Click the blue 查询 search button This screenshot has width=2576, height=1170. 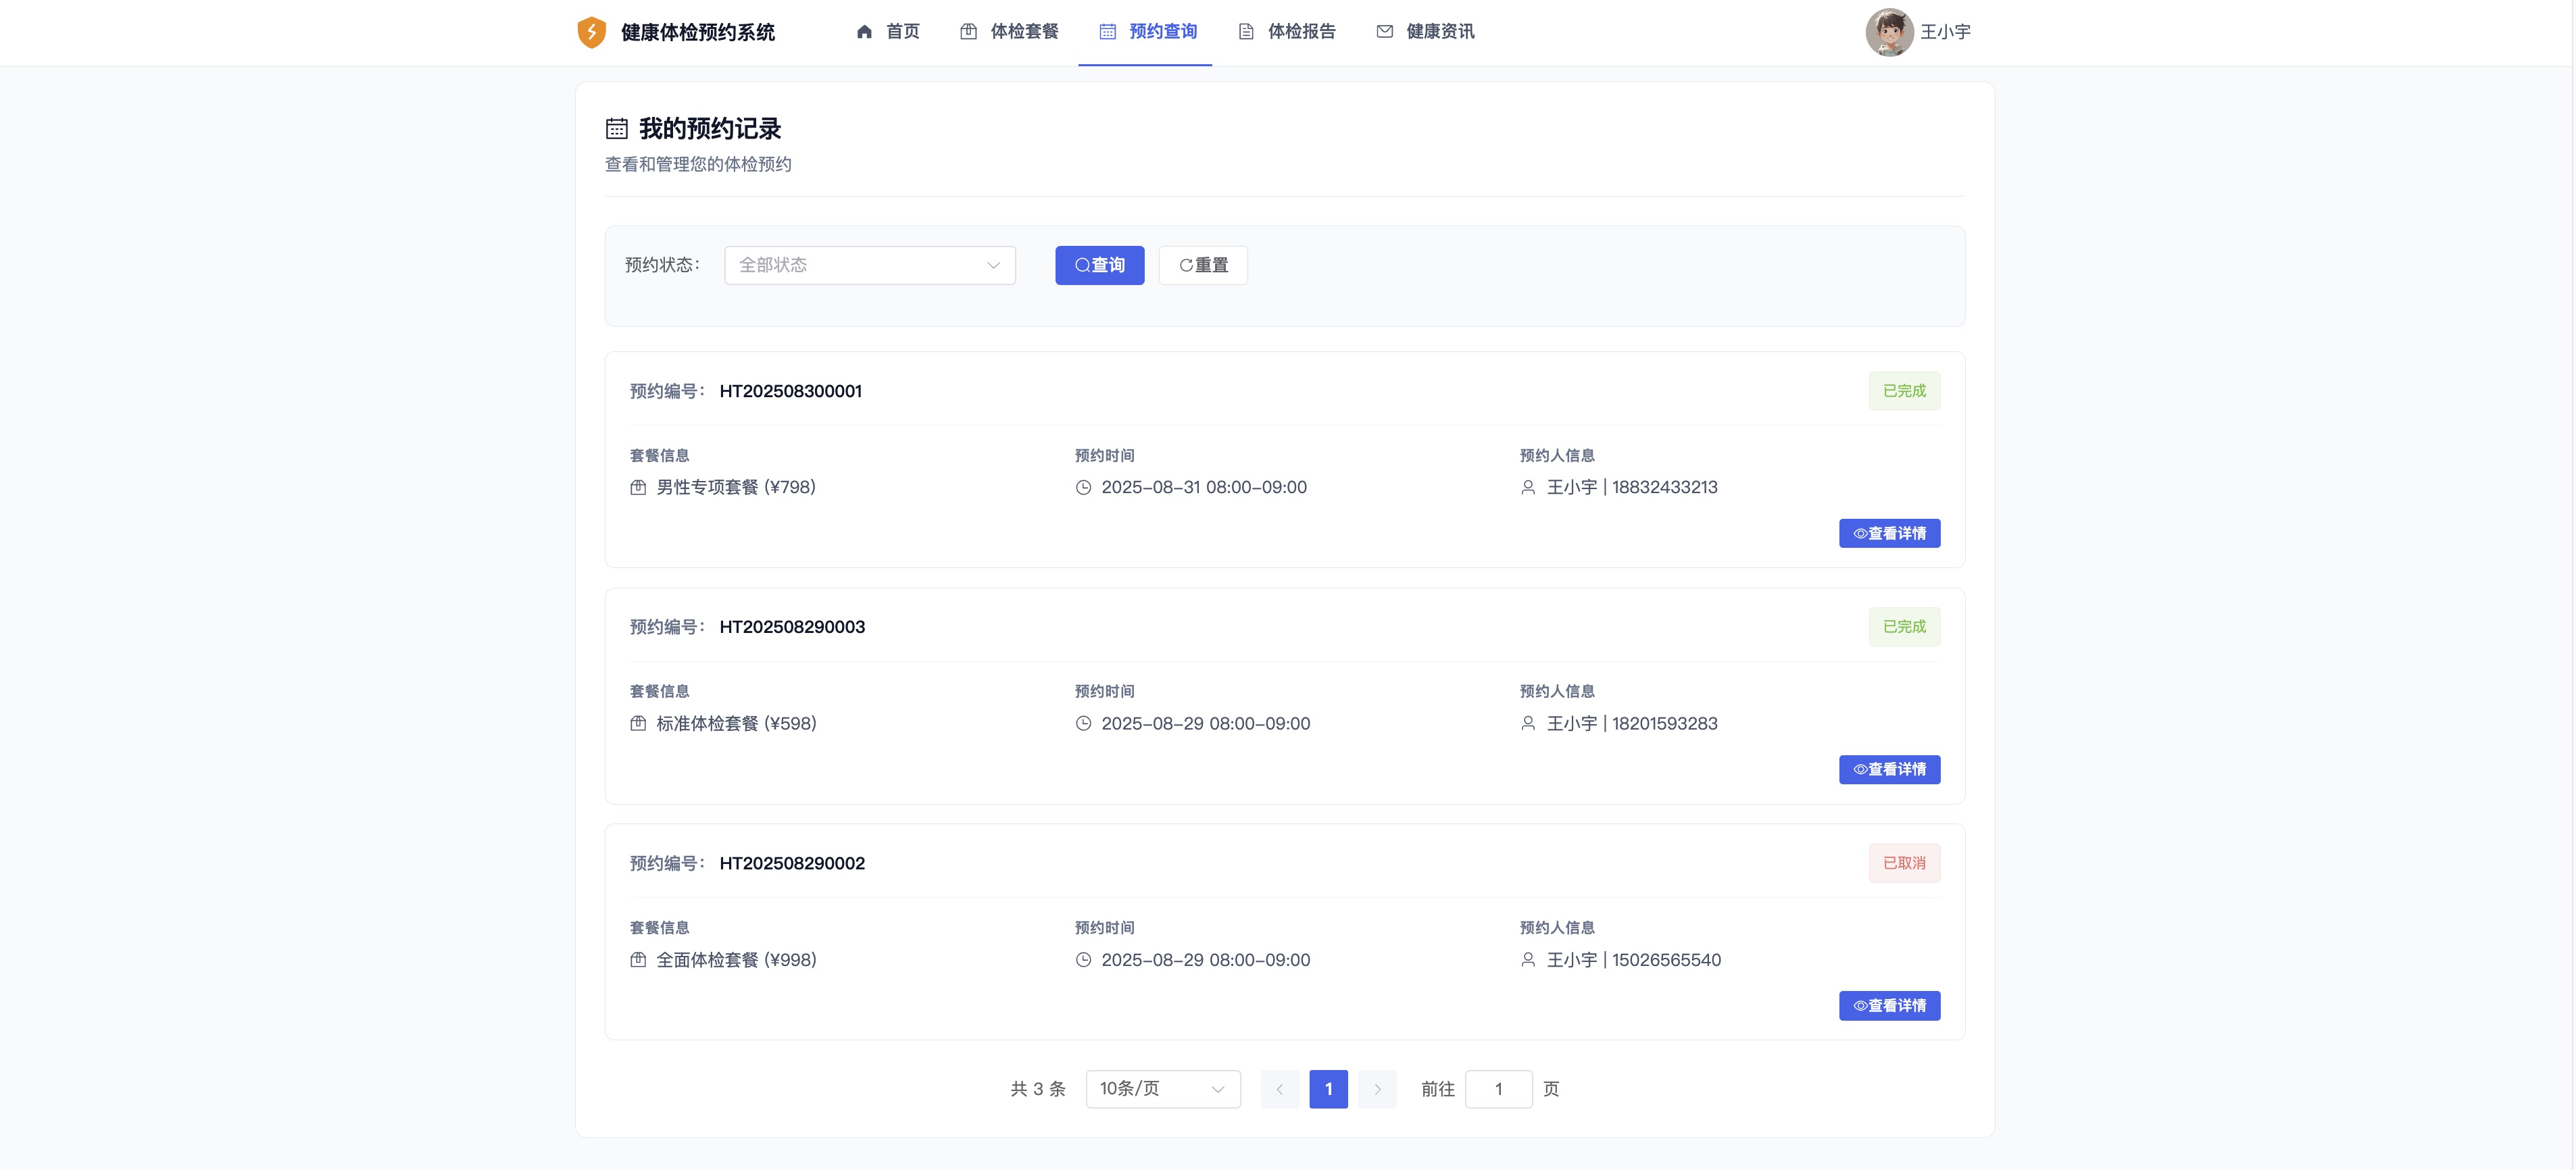[x=1099, y=265]
